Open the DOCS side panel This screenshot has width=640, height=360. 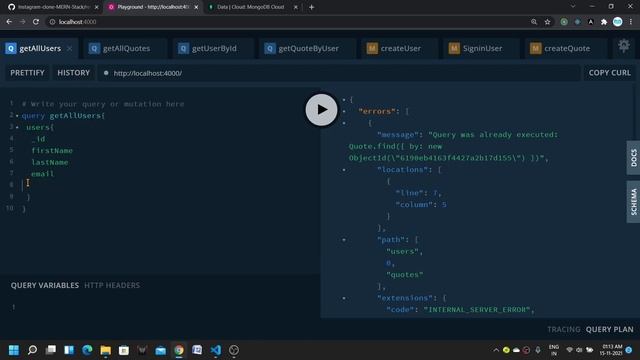tap(633, 158)
